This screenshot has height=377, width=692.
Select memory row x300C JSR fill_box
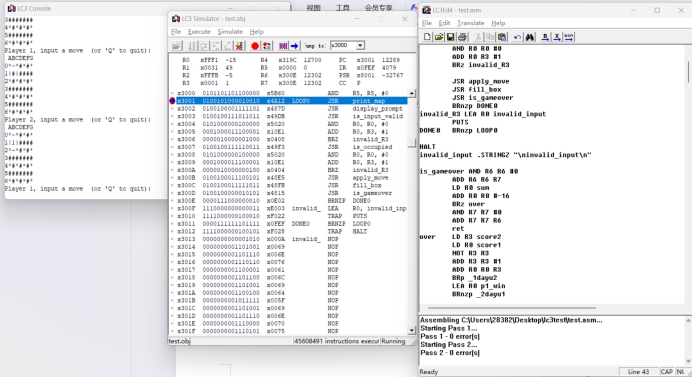(x=292, y=185)
